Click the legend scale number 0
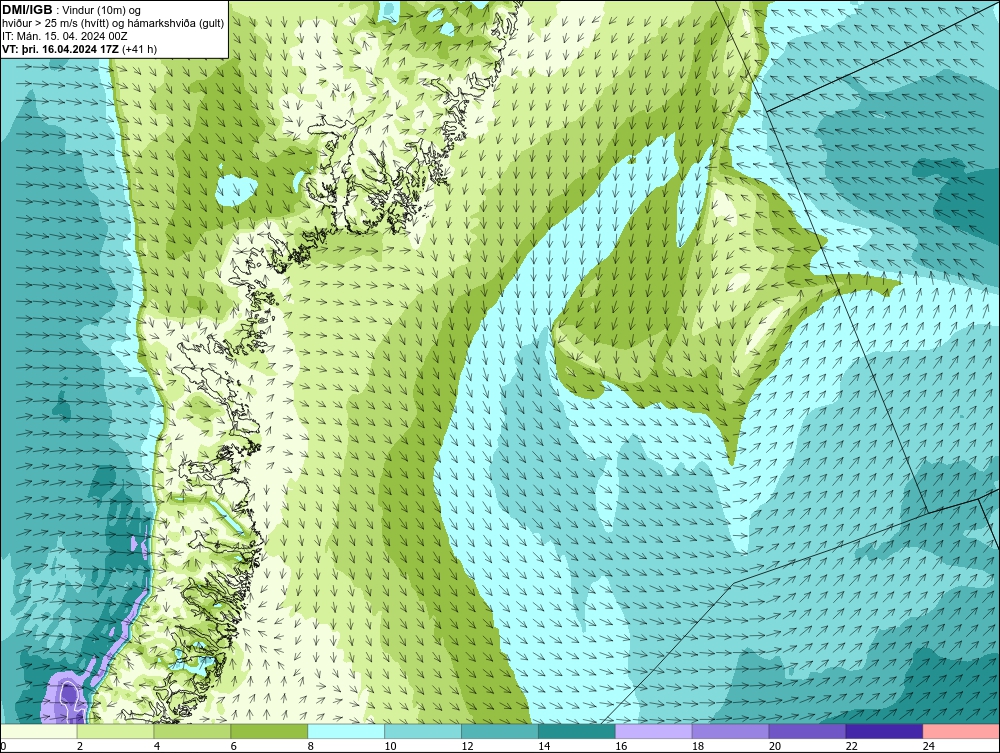 3,746
